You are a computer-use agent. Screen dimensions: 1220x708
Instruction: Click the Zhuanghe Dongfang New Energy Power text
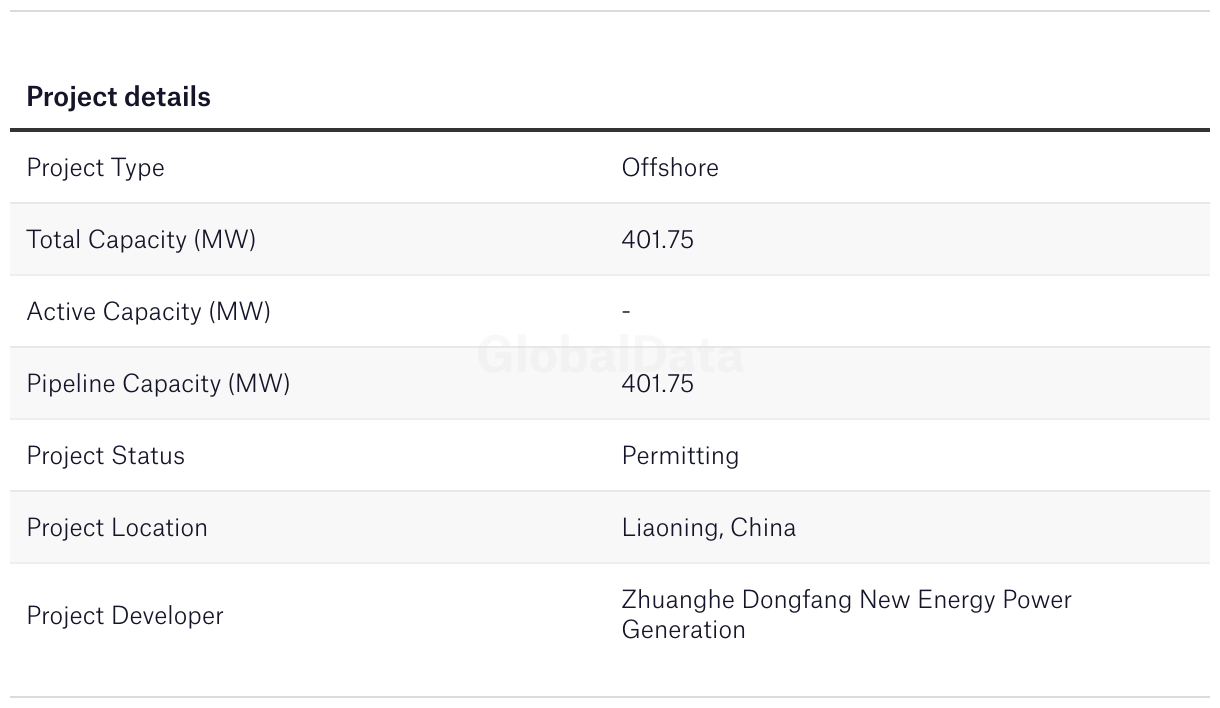[x=846, y=600]
